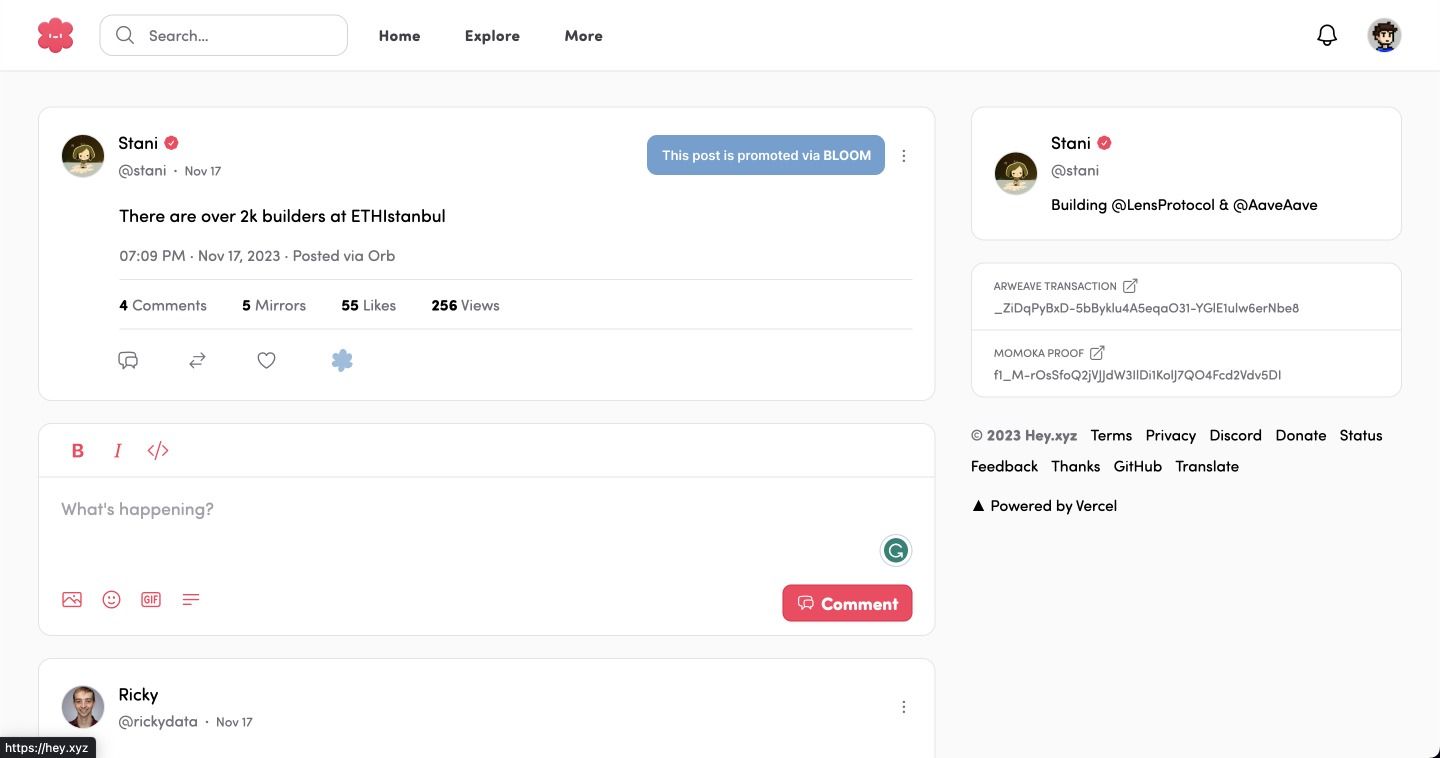Image resolution: width=1440 pixels, height=758 pixels.
Task: Click the search magnifier icon
Action: [x=125, y=35]
